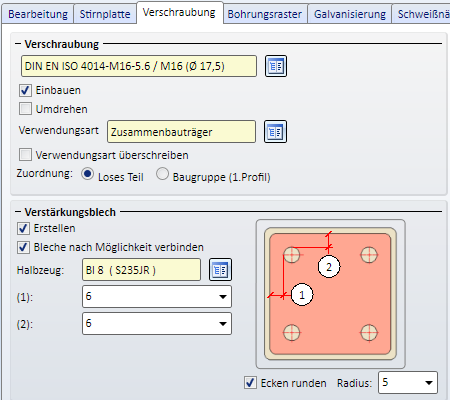Click the Bl 8 (S235JR) Halbzeug field
This screenshot has height=400, width=450.
coord(141,270)
